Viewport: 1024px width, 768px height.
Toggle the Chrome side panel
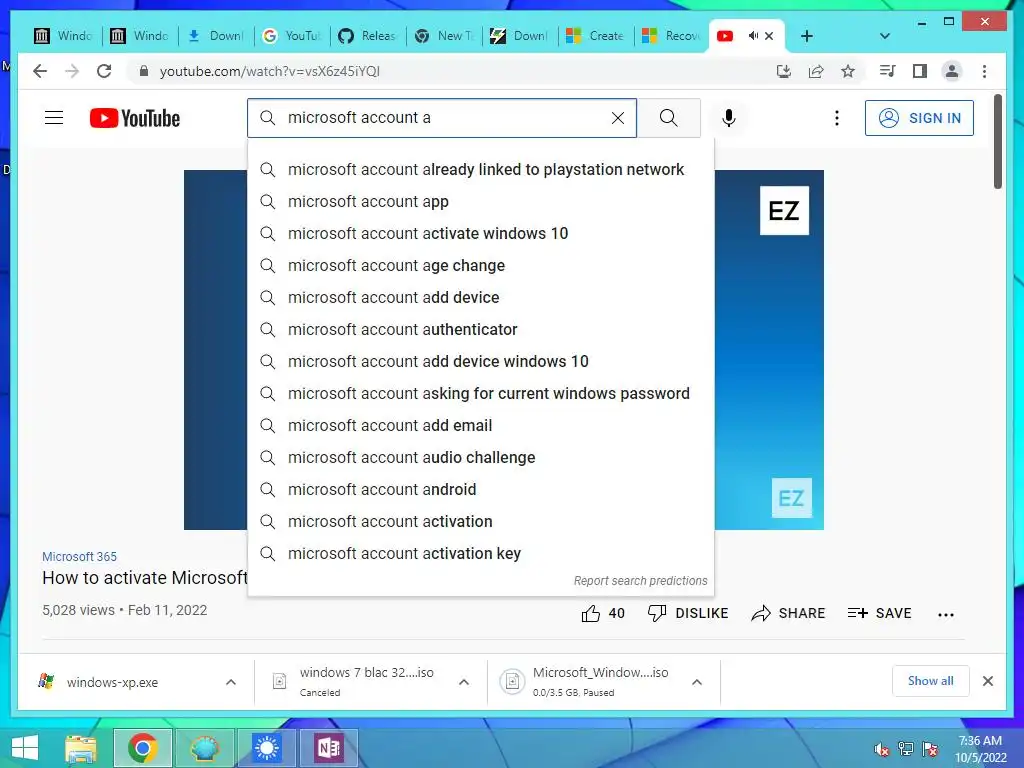[920, 71]
